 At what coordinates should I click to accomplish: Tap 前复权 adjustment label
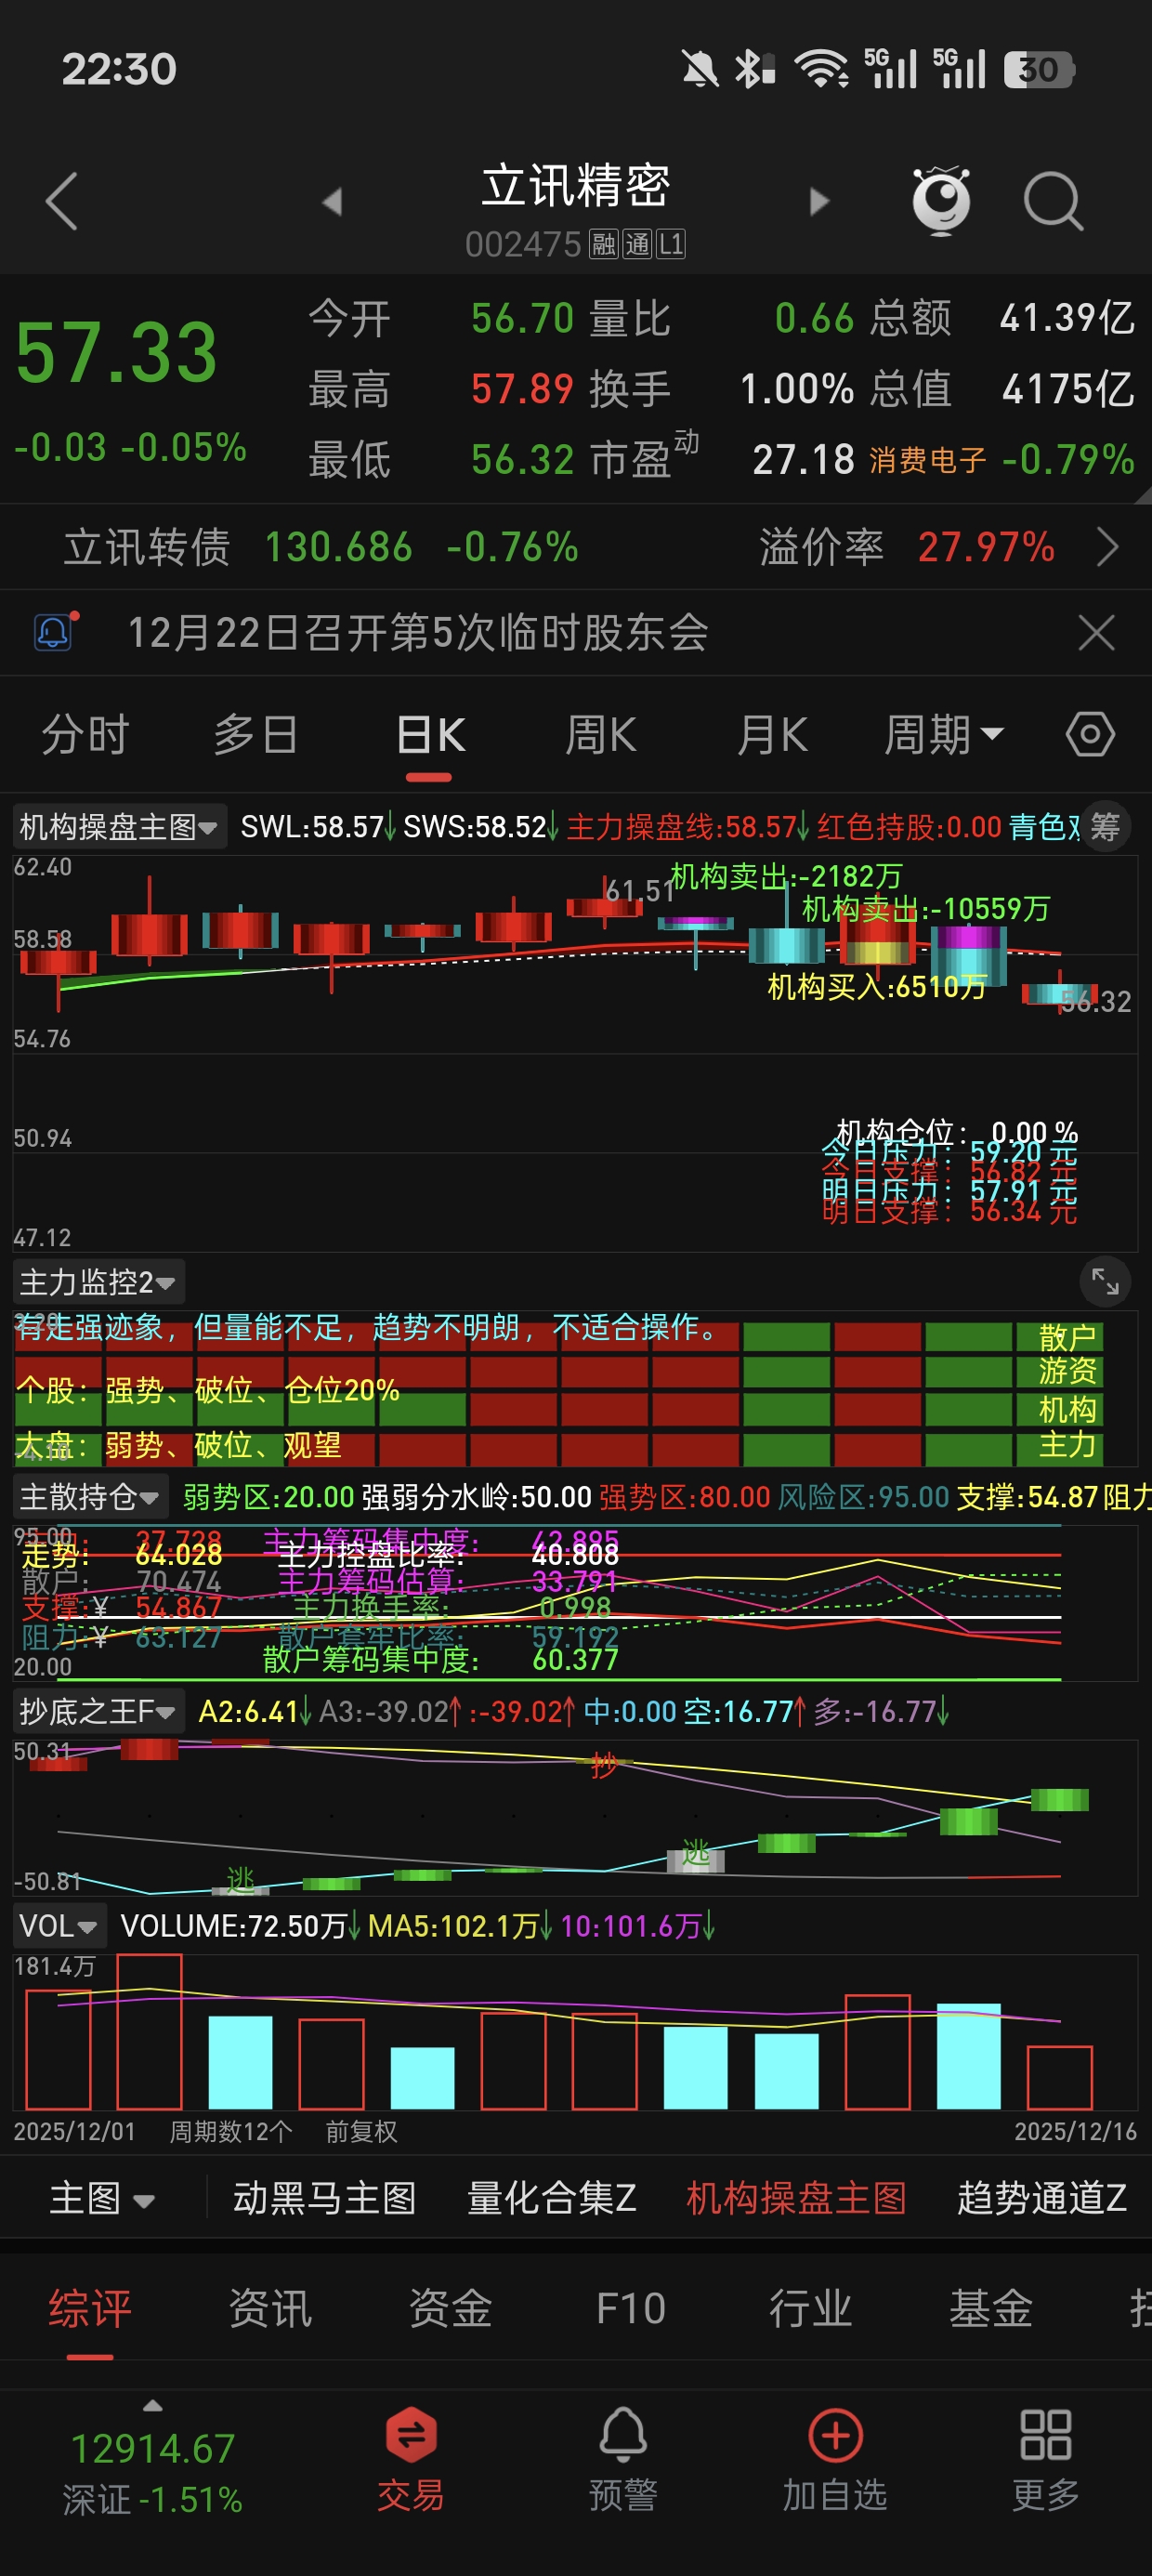361,2131
